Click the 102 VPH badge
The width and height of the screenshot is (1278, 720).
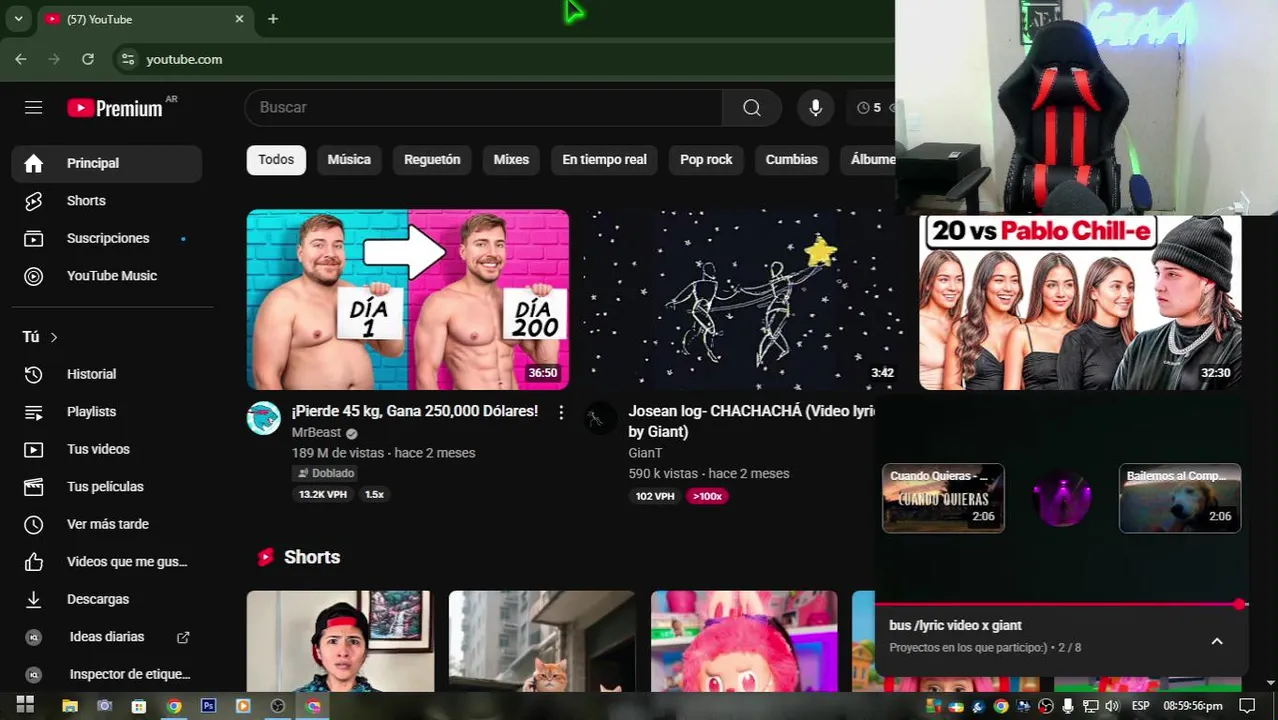click(655, 496)
